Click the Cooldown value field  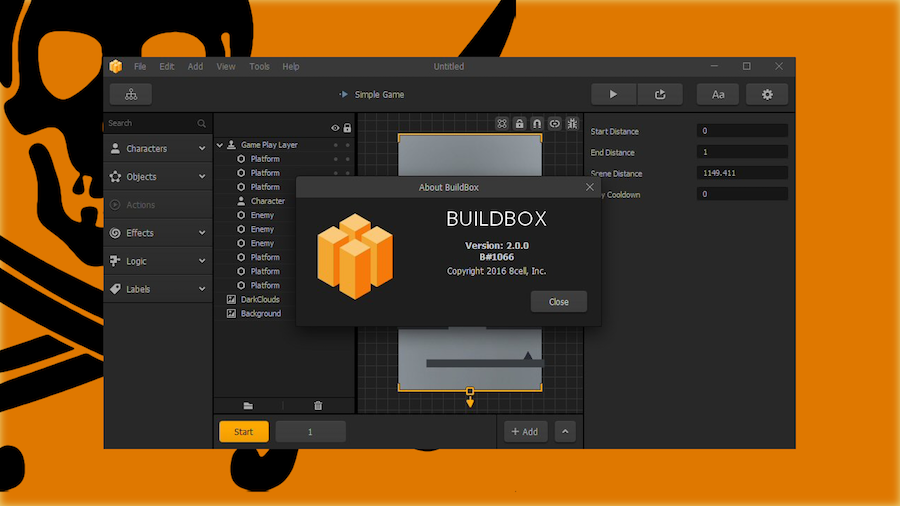742,194
